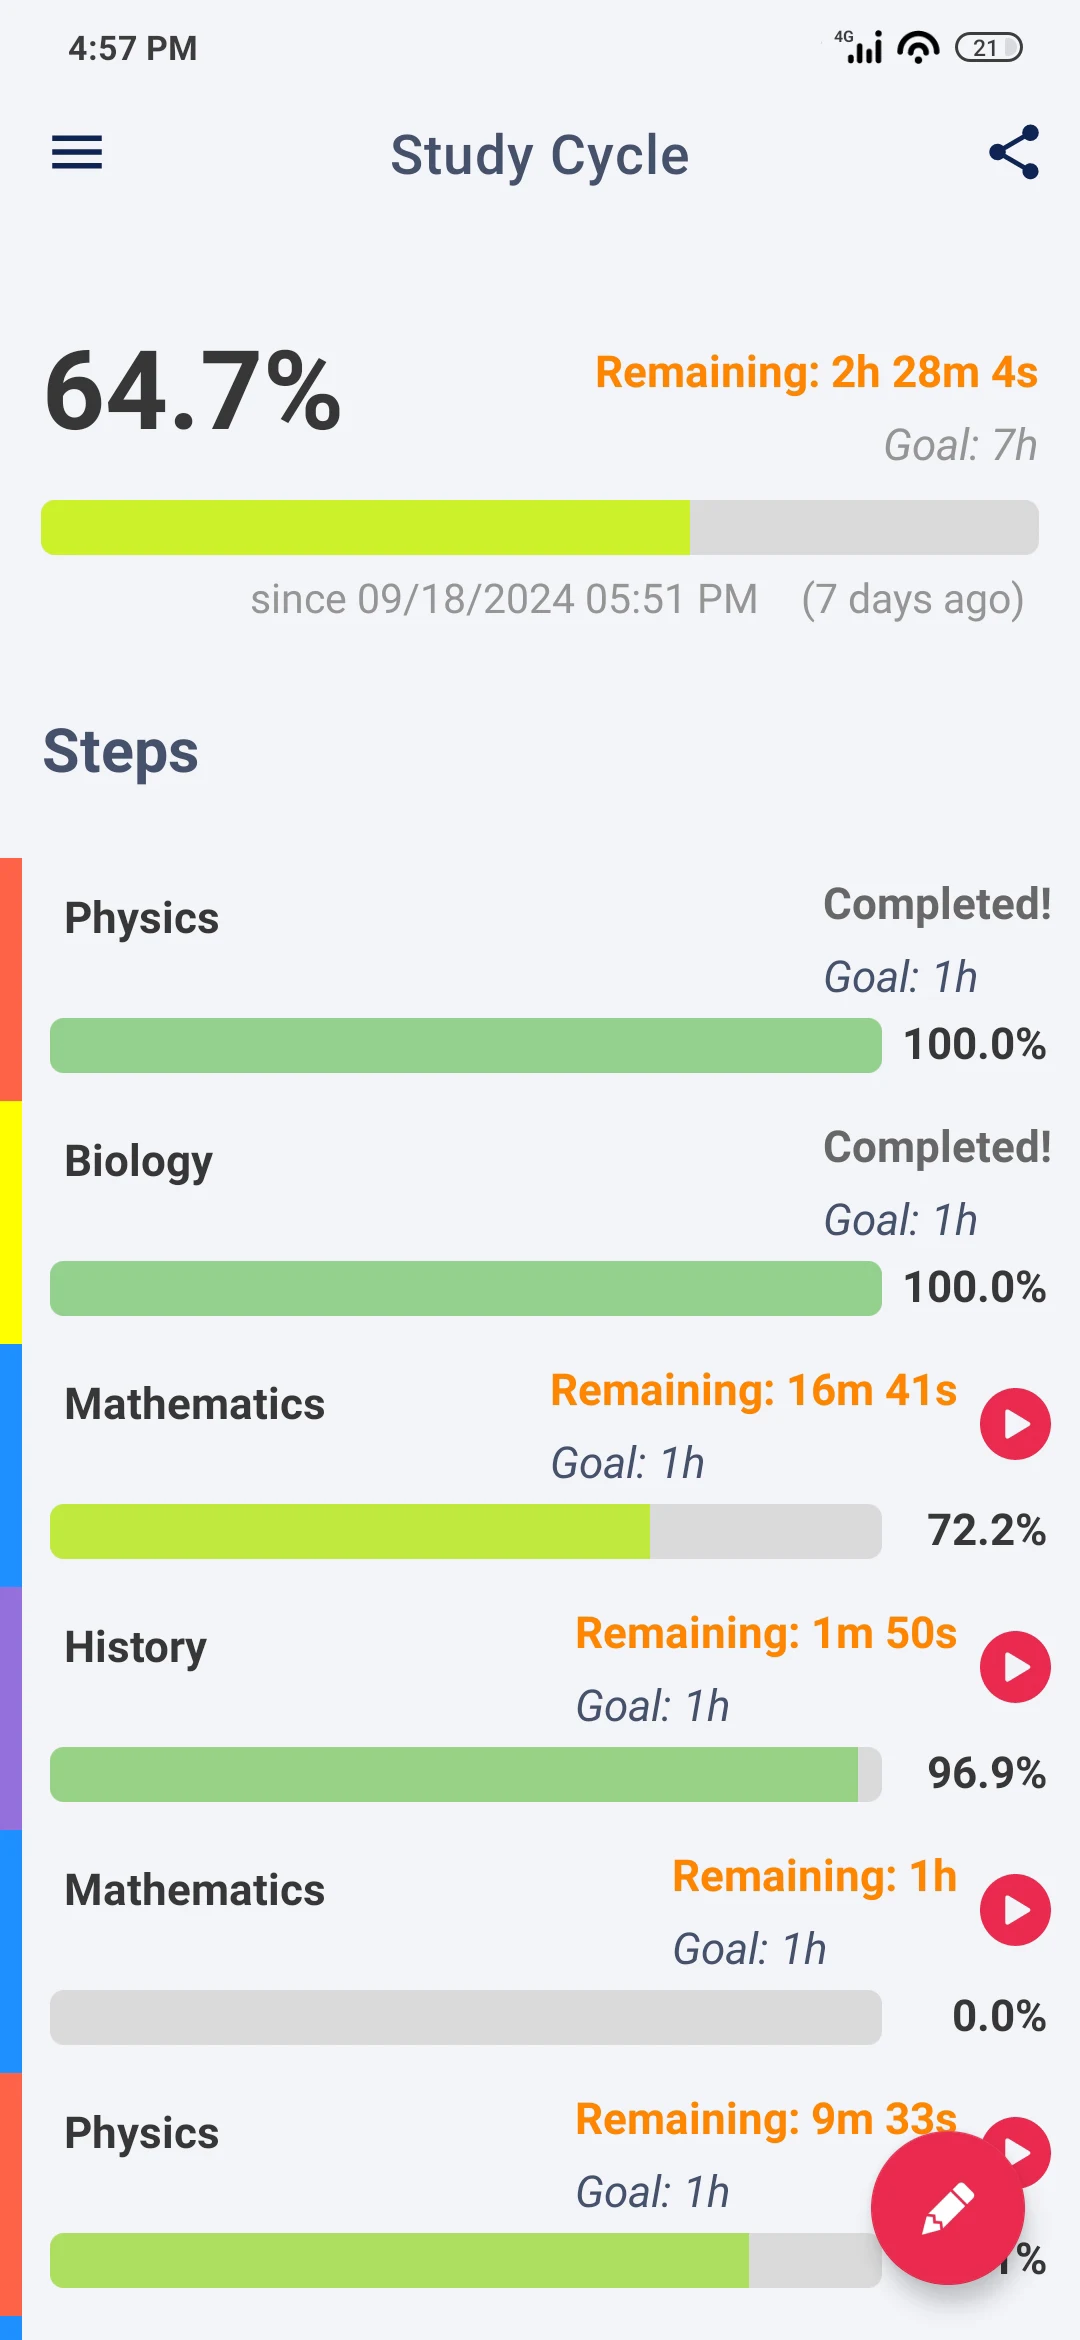Start the 0.0% Mathematics step timer
The image size is (1080, 2340).
coord(1014,1910)
